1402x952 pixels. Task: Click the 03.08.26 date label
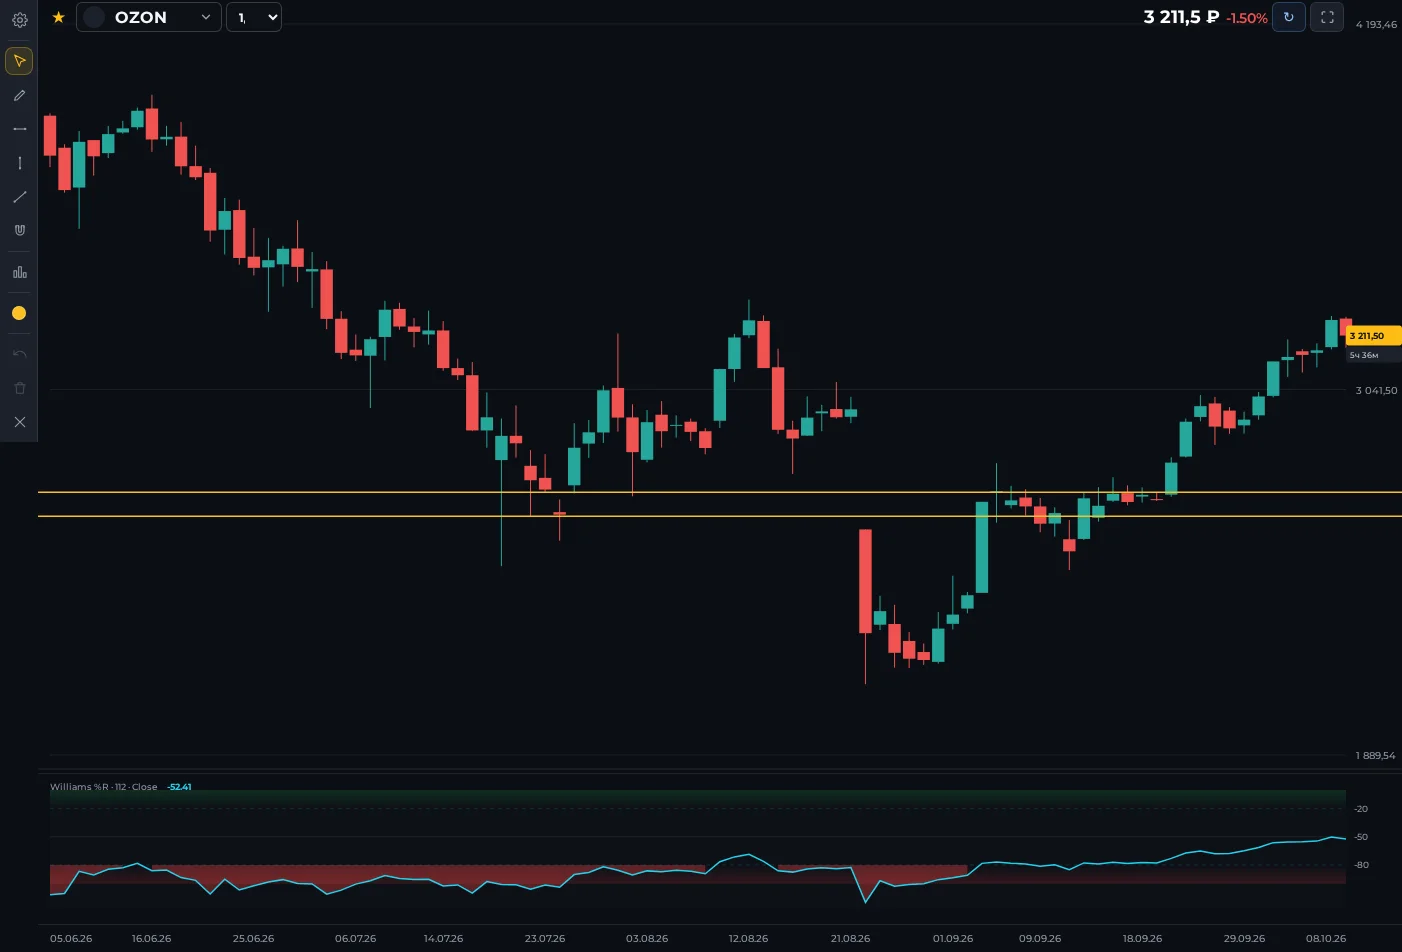(x=647, y=938)
